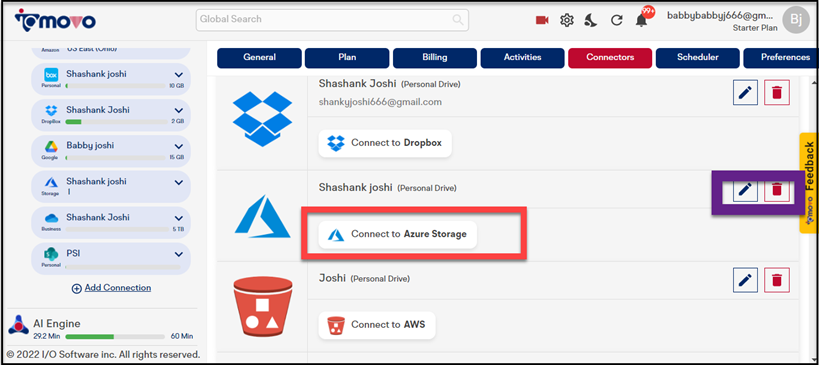Click the Box icon in sidebar
Screen dimensions: 819x365
[51, 75]
